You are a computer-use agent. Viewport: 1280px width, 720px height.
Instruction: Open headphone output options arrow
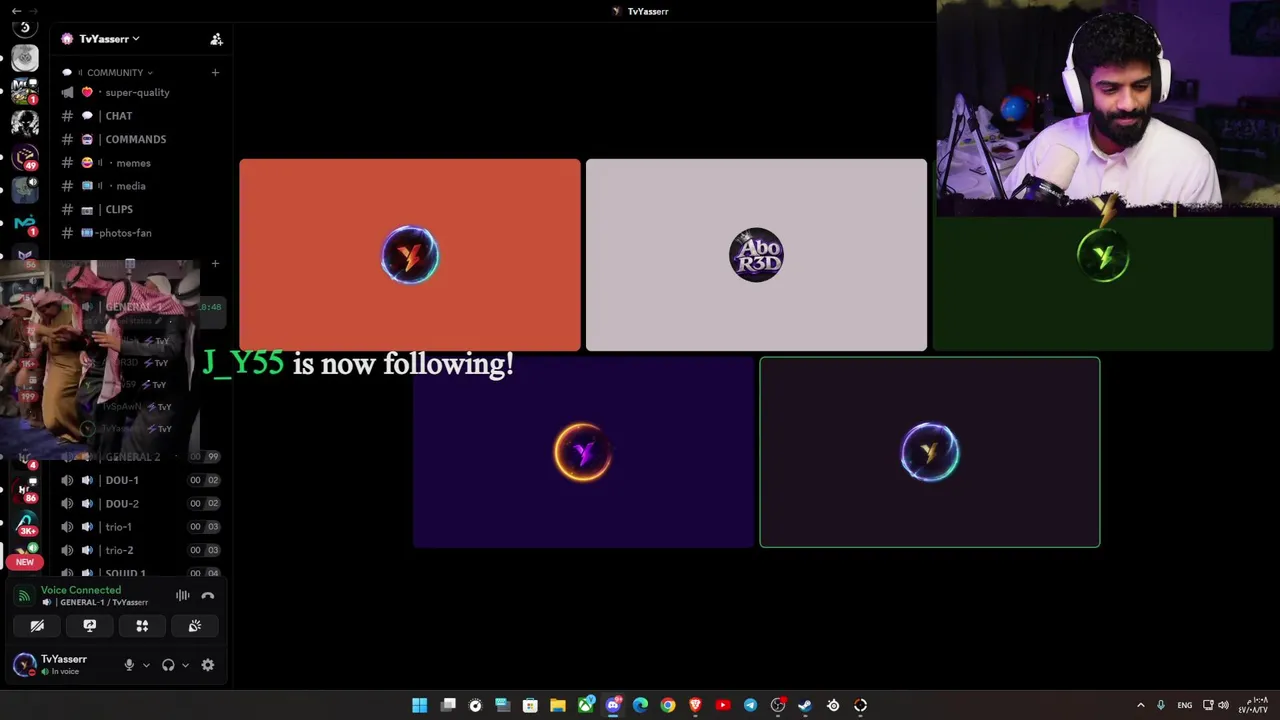[185, 665]
